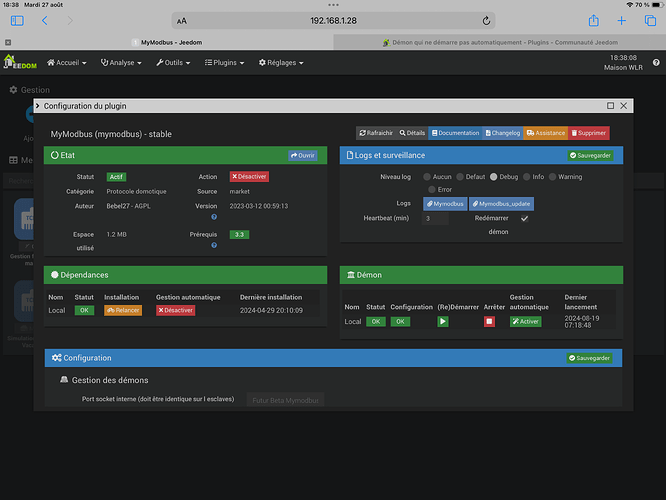Screen dimensions: 666x500
Task: Open the Outils dropdown menu
Action: pos(174,62)
